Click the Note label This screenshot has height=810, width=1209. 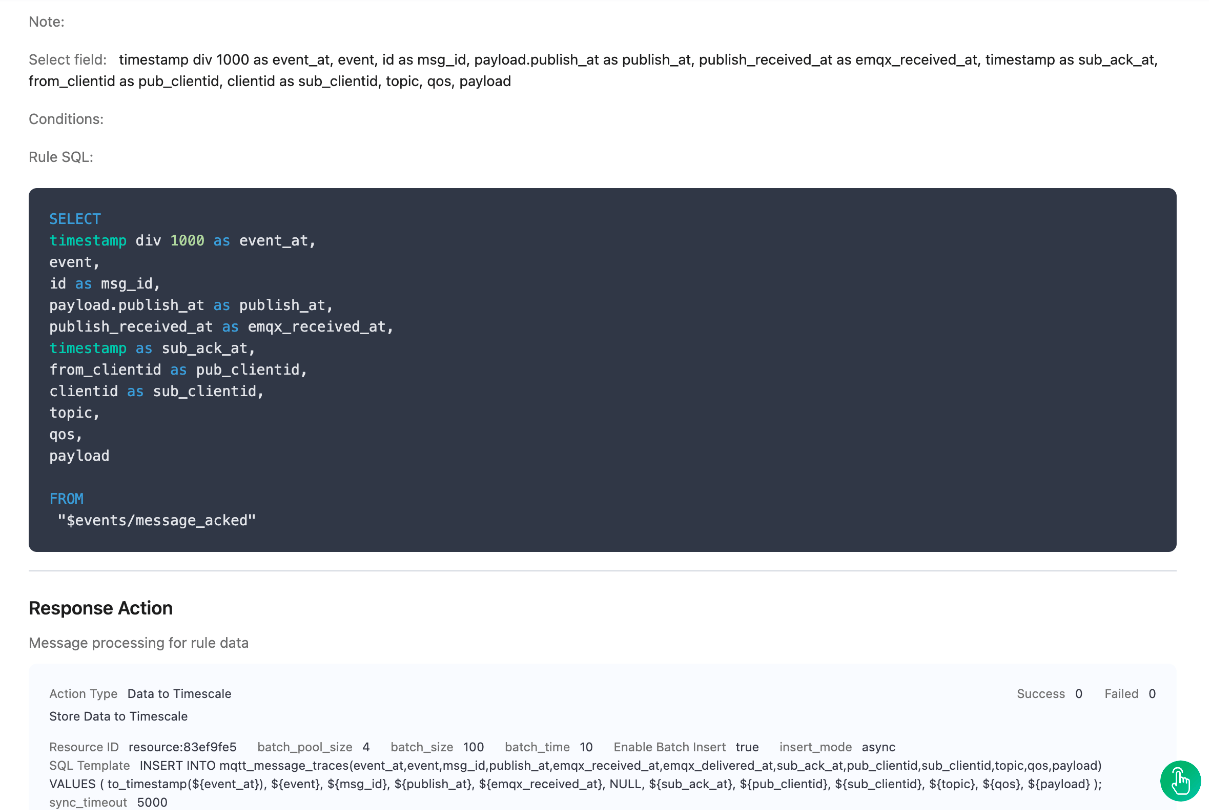47,21
